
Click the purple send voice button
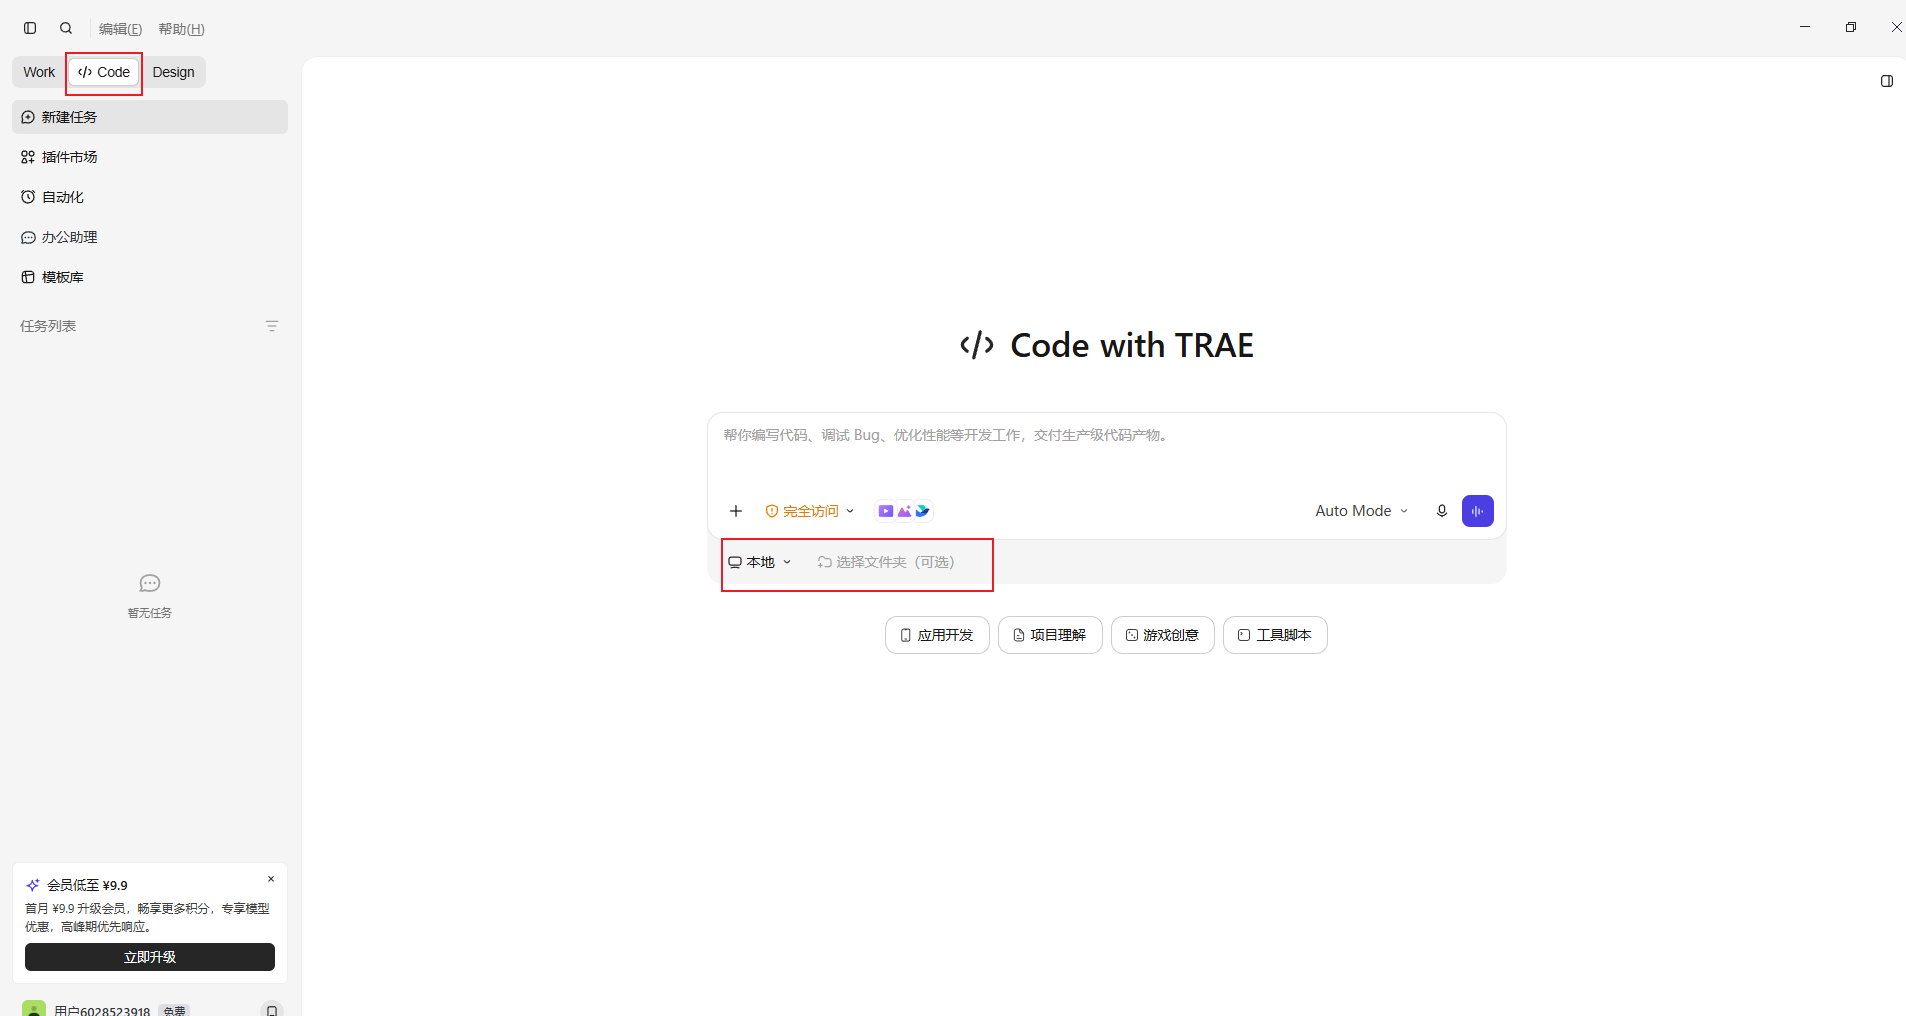point(1478,511)
